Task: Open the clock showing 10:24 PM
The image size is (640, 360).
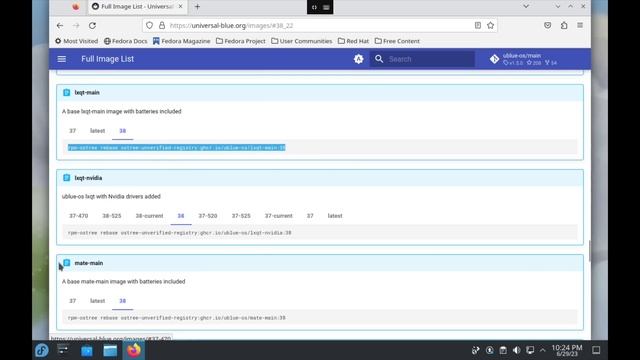Action: (x=567, y=350)
